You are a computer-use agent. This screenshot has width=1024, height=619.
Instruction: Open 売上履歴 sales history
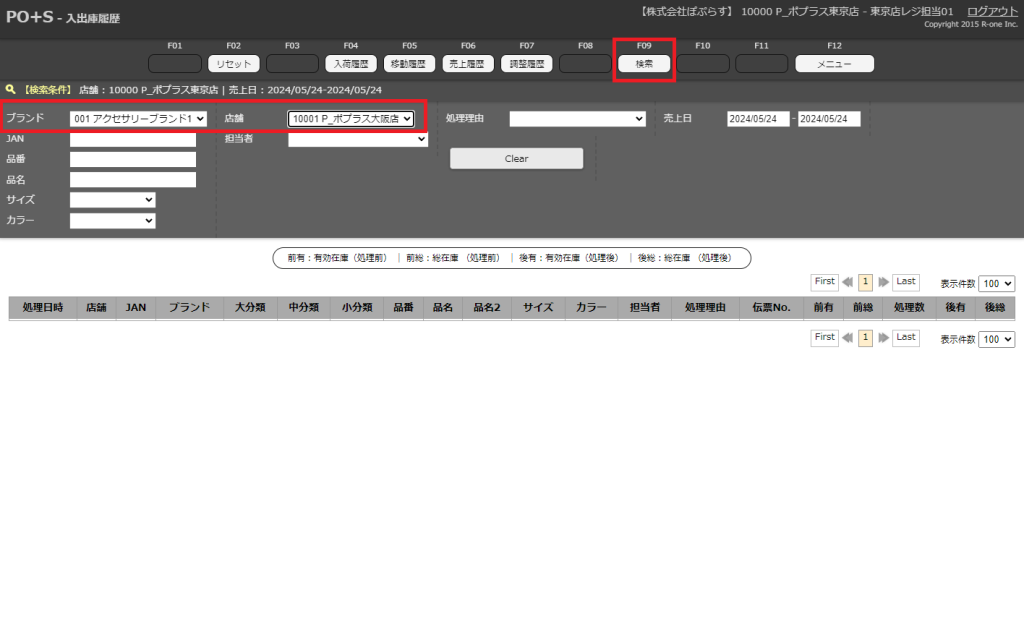point(468,64)
